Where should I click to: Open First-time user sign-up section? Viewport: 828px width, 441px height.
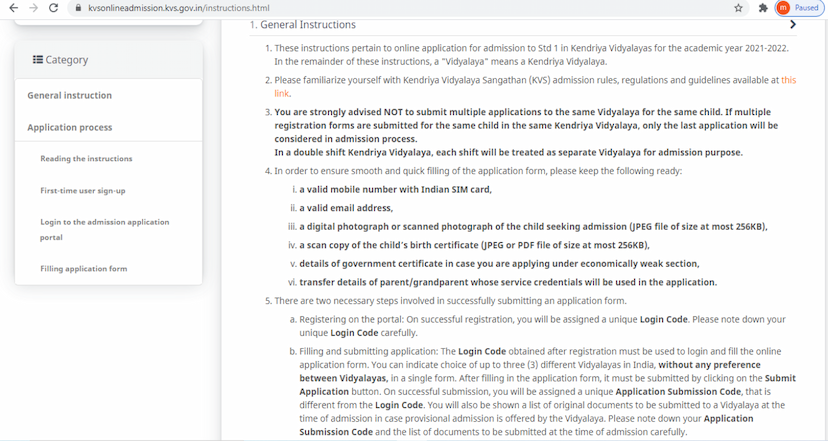coord(83,190)
